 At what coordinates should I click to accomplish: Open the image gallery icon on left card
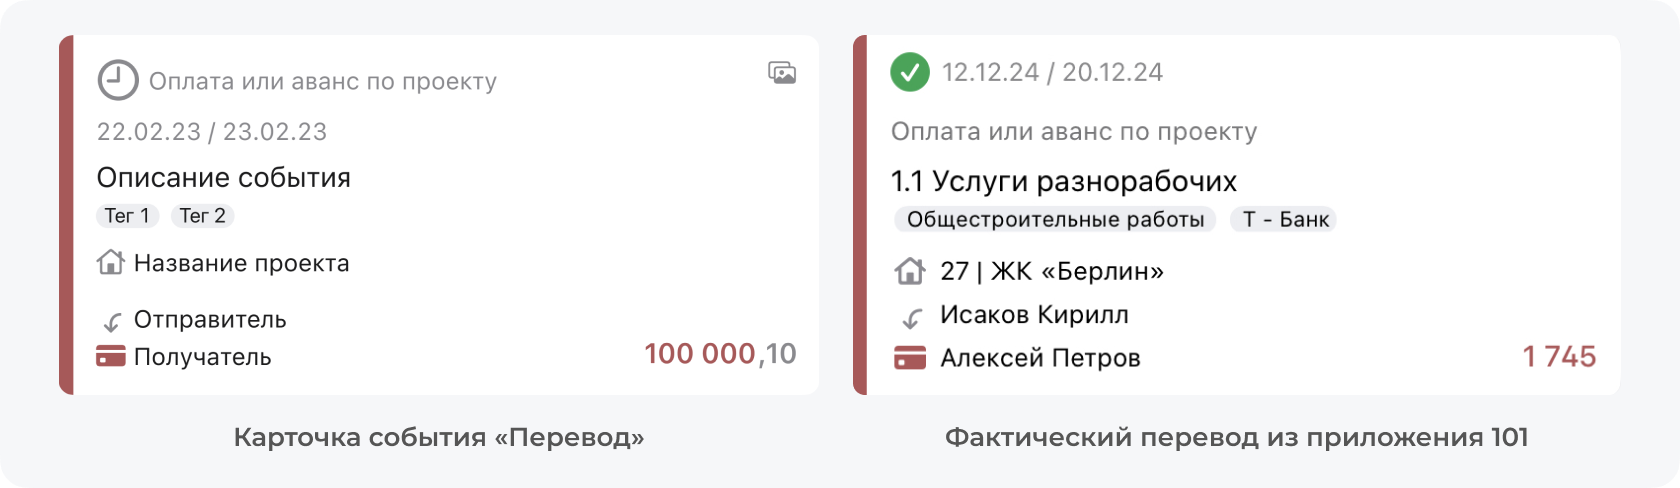(x=782, y=72)
